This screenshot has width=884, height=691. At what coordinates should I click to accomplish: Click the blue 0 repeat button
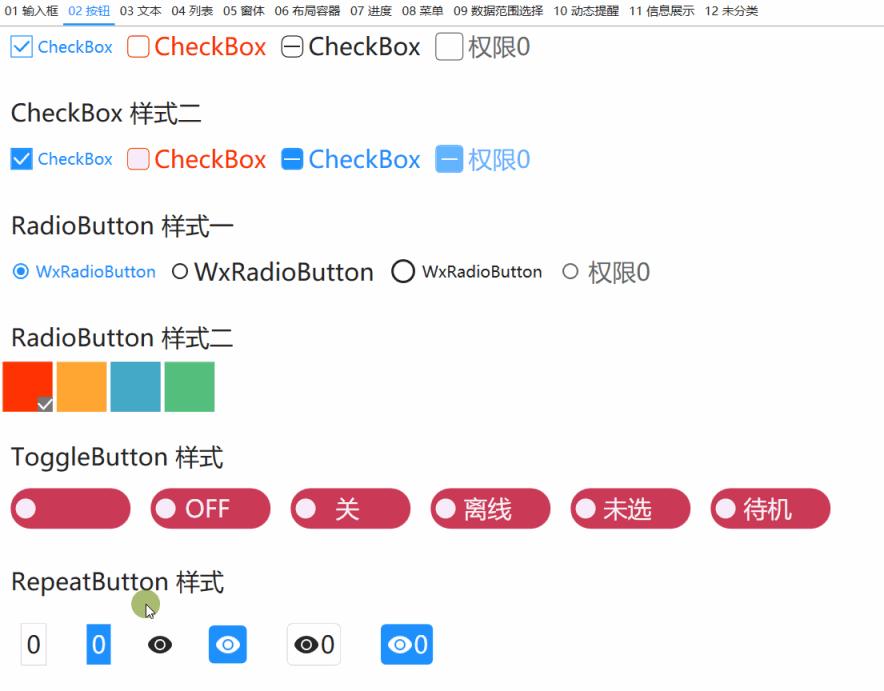pos(99,644)
